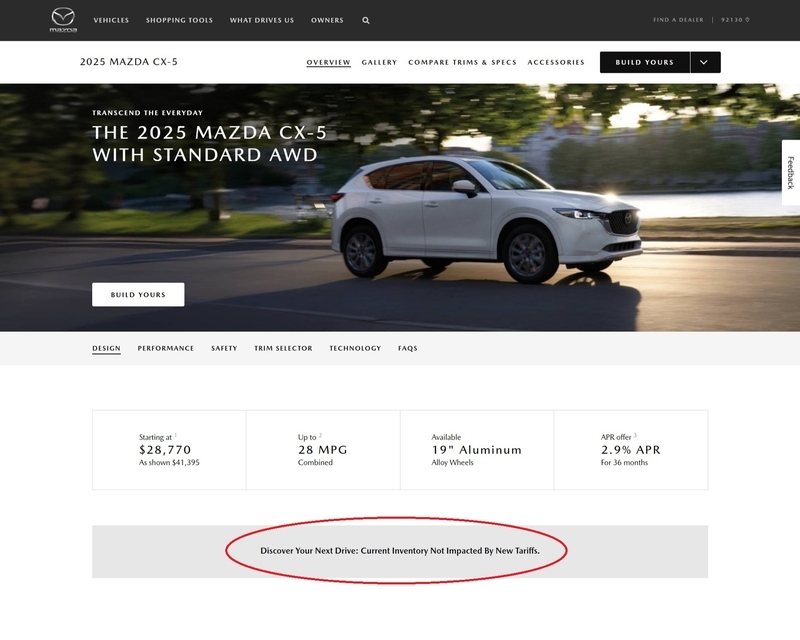Open the Shopping Tools menu
Viewport: 800px width, 640px height.
click(x=179, y=20)
